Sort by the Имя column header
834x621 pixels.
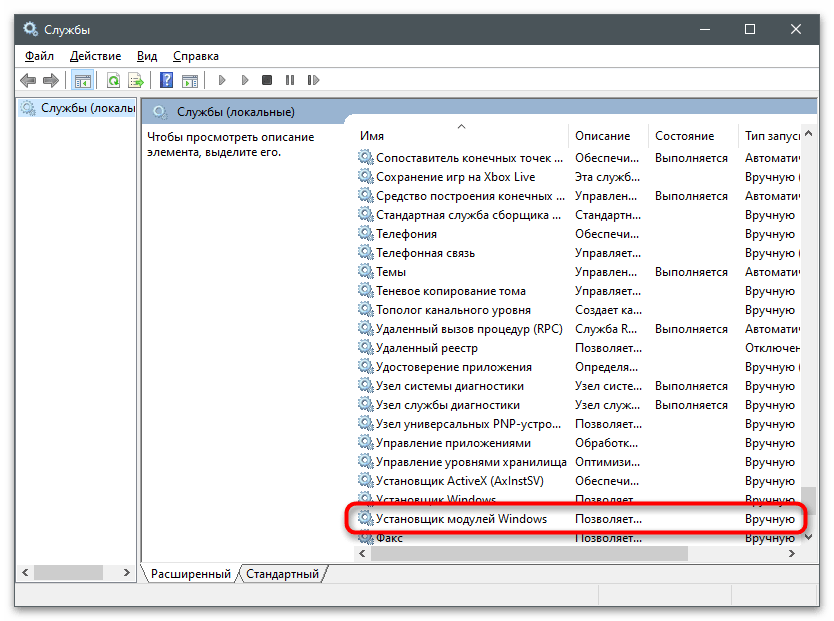tap(460, 135)
